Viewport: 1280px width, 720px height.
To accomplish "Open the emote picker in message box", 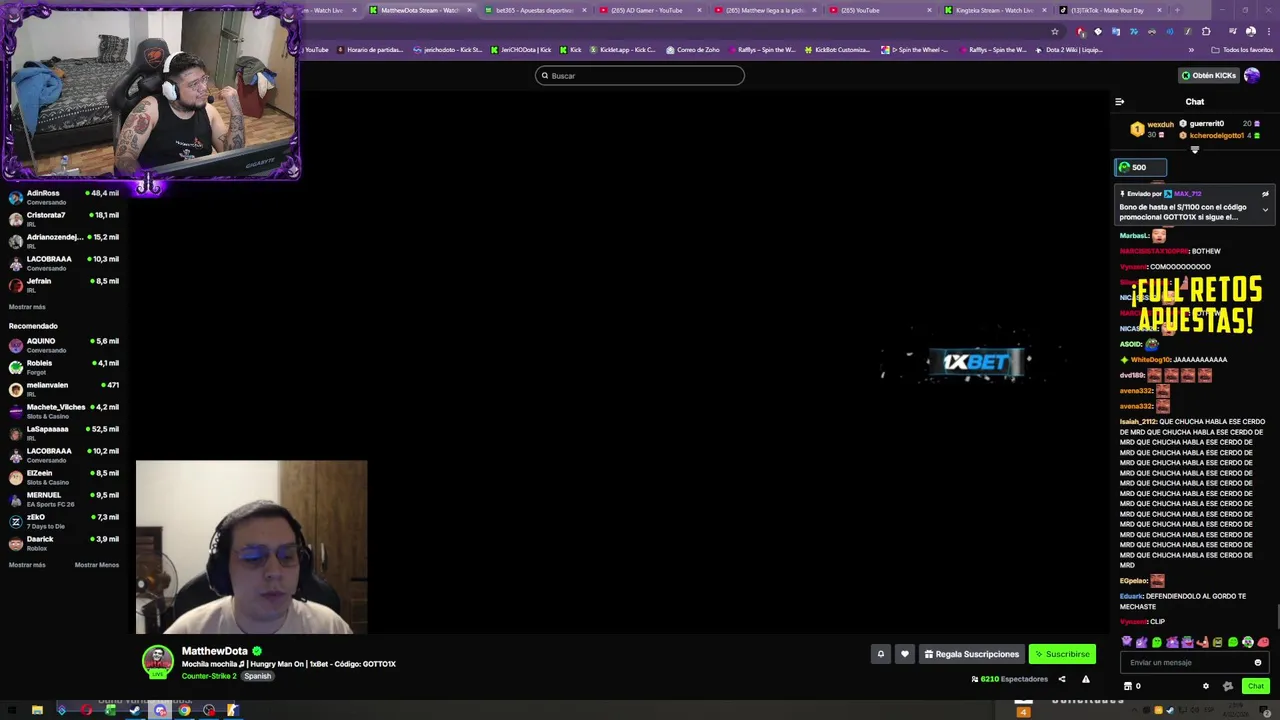I will point(1258,662).
